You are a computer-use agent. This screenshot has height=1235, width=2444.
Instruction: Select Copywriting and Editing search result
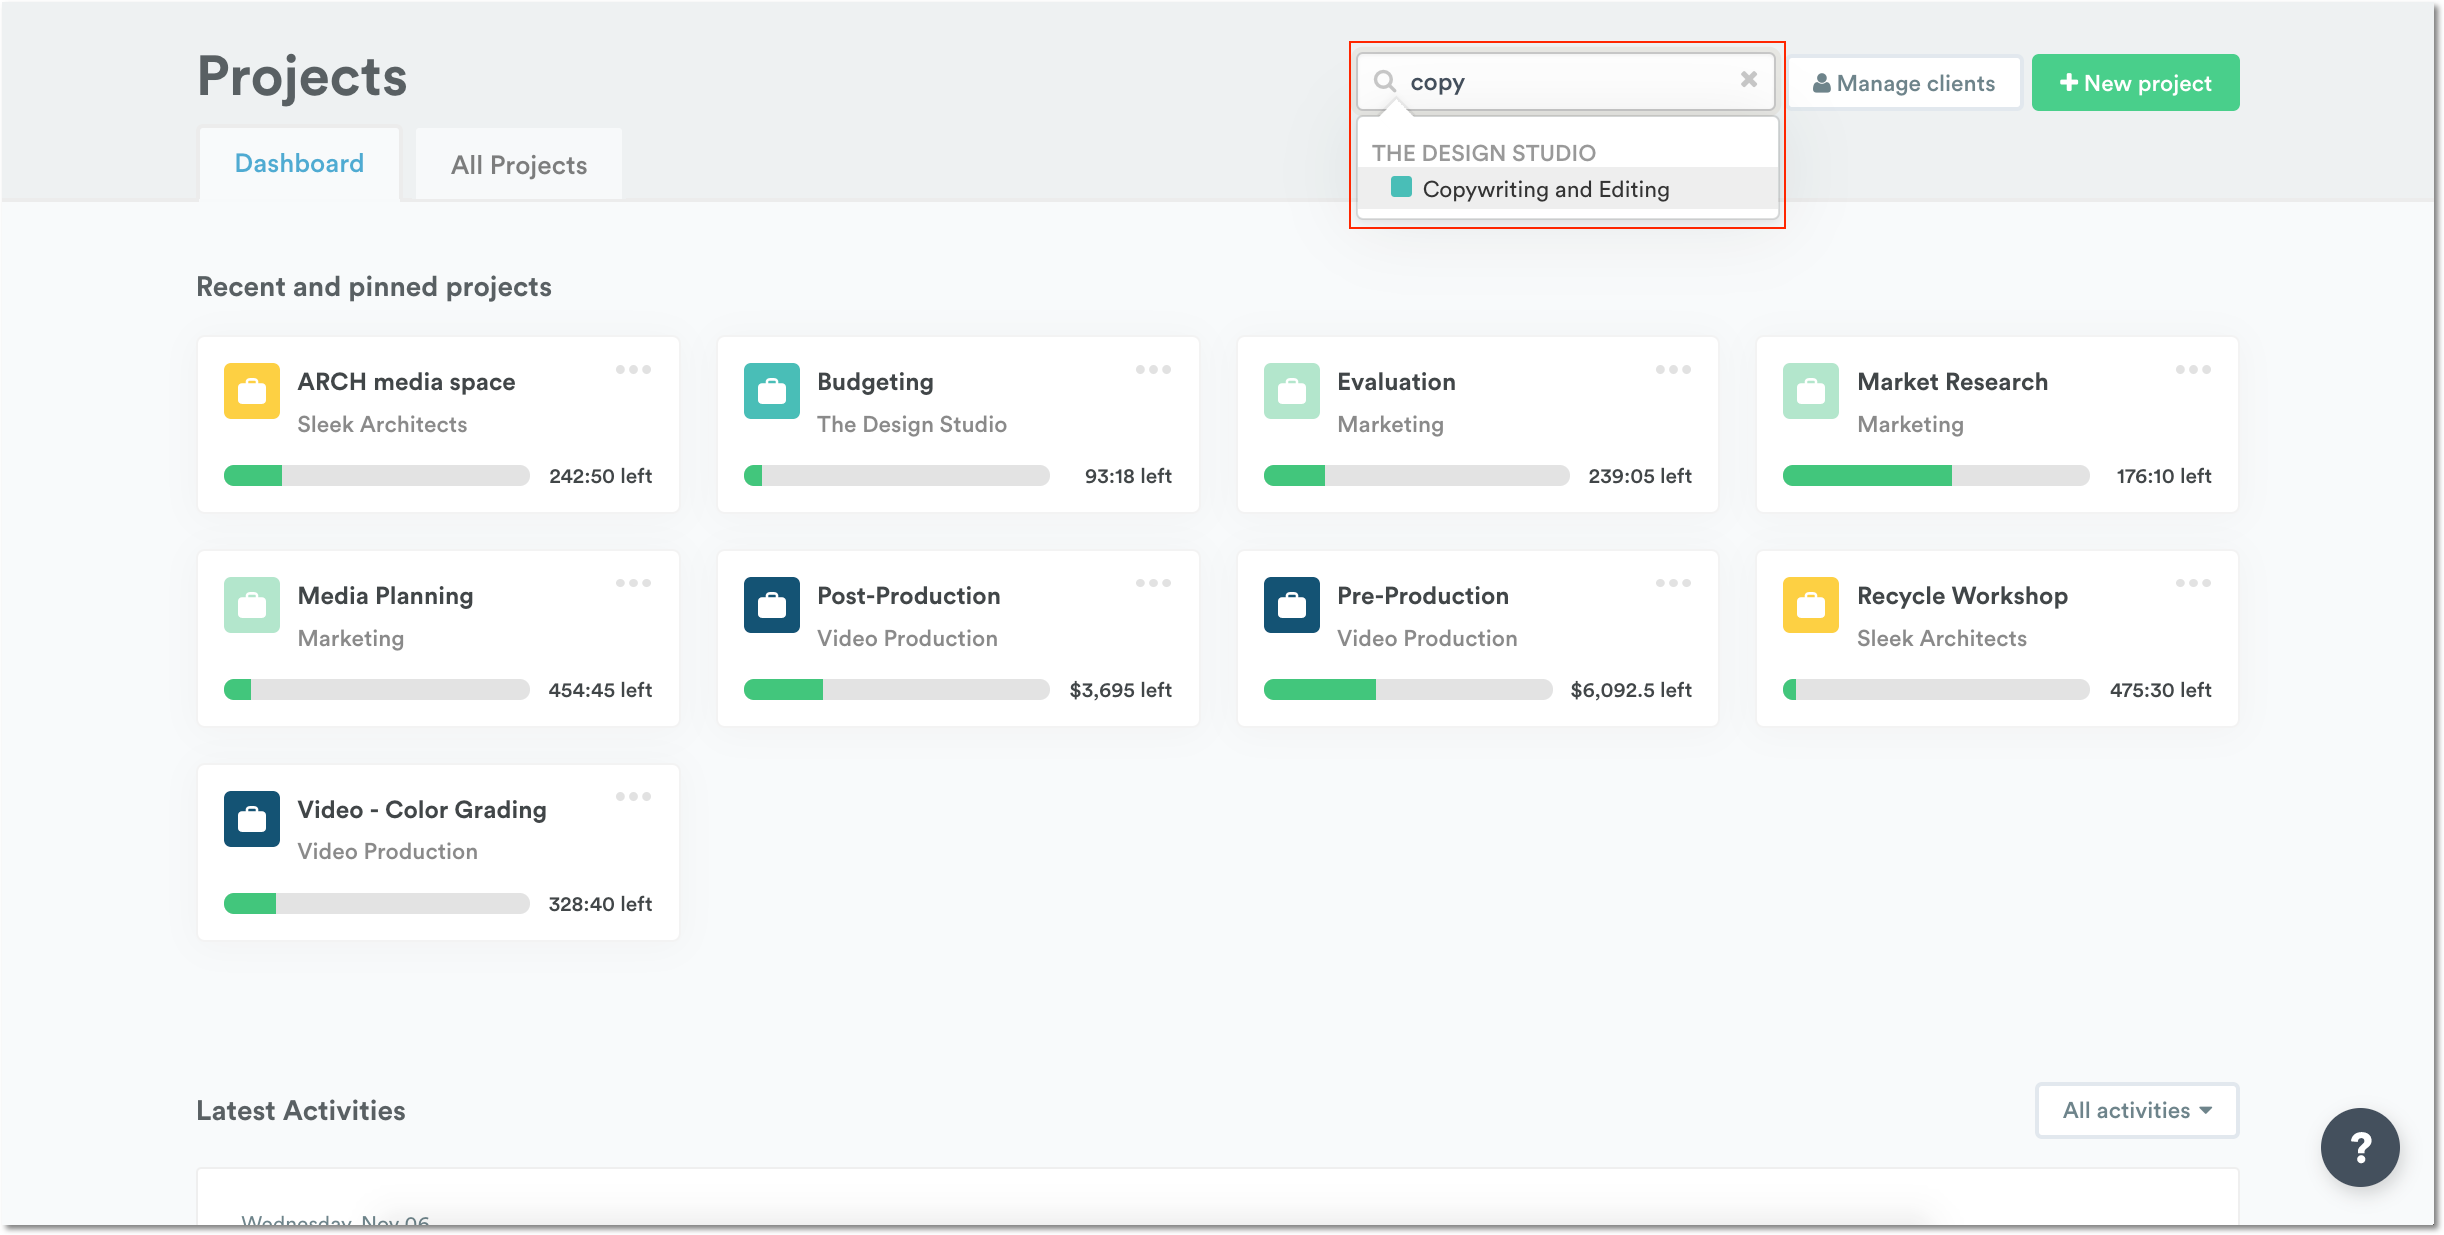1546,188
